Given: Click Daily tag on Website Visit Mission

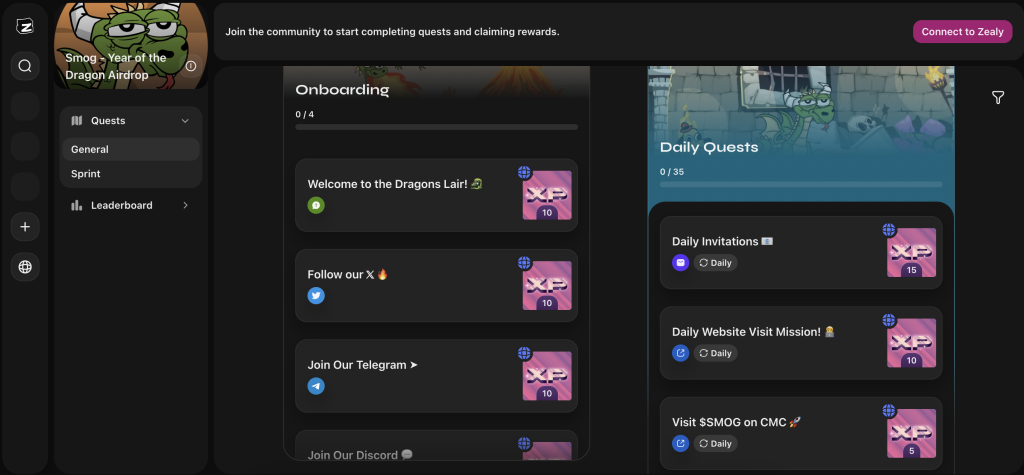Looking at the screenshot, I should (x=715, y=353).
